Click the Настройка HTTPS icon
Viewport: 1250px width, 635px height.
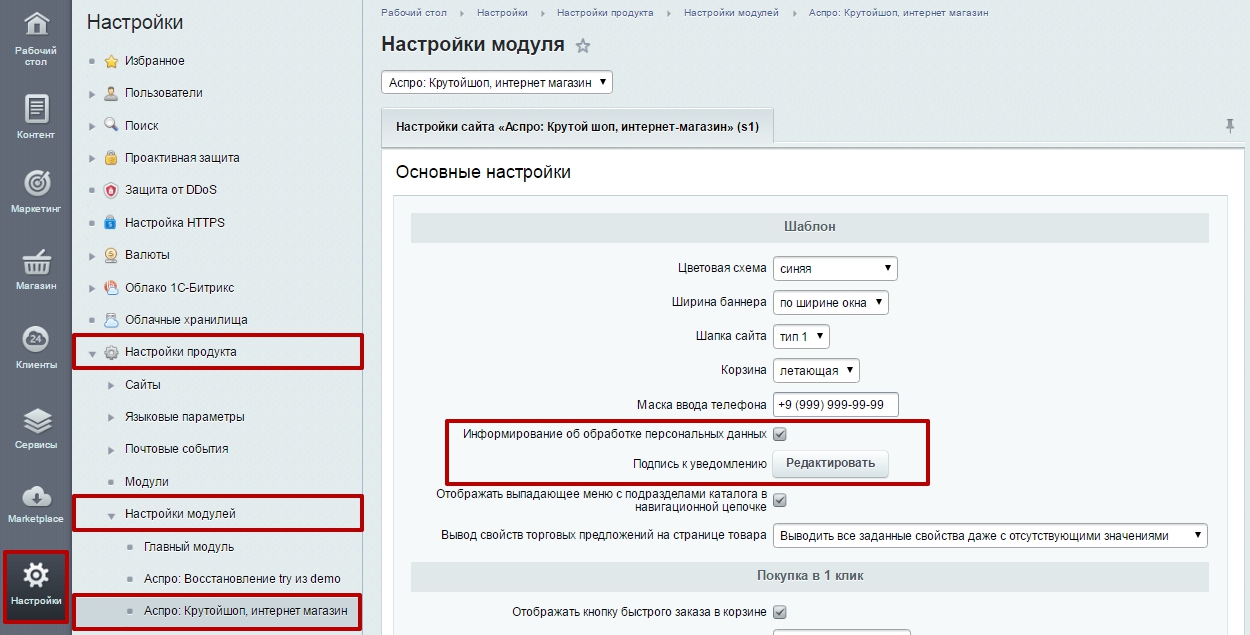(111, 222)
